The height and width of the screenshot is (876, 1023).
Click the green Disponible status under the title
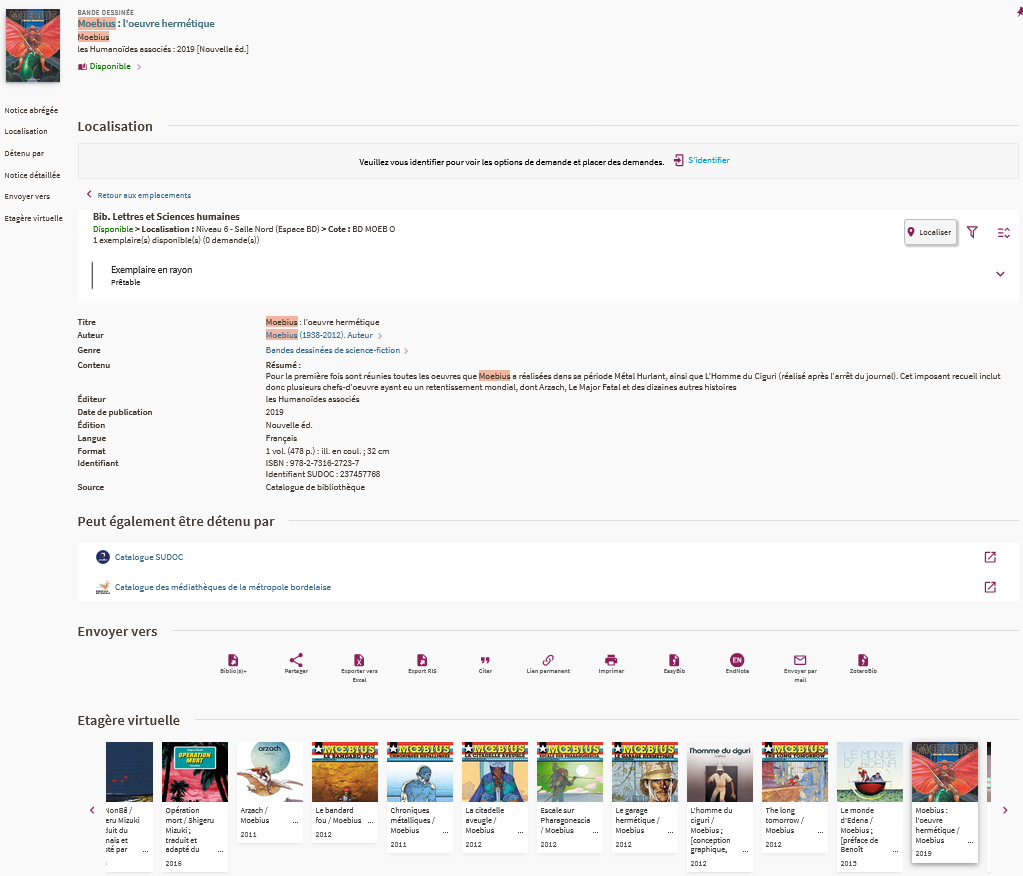[x=110, y=67]
